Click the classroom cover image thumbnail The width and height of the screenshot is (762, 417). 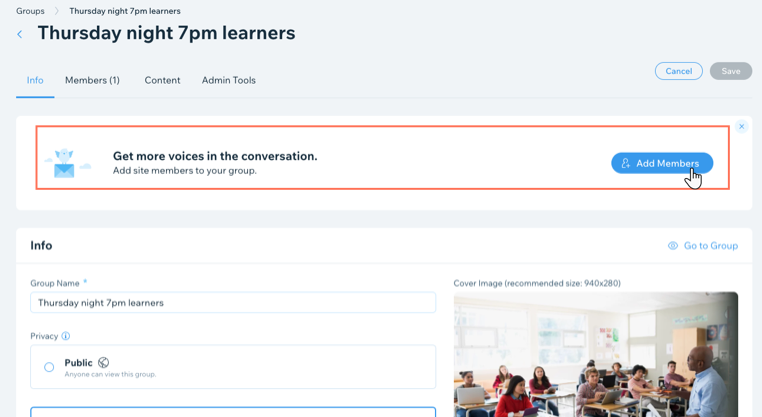(596, 354)
